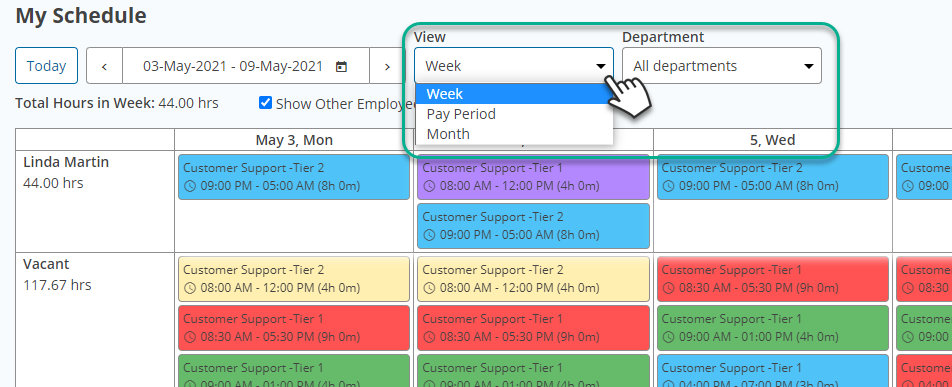This screenshot has width=952, height=387.
Task: Click Linda Martin's 44.00 hrs total
Action: [x=53, y=183]
